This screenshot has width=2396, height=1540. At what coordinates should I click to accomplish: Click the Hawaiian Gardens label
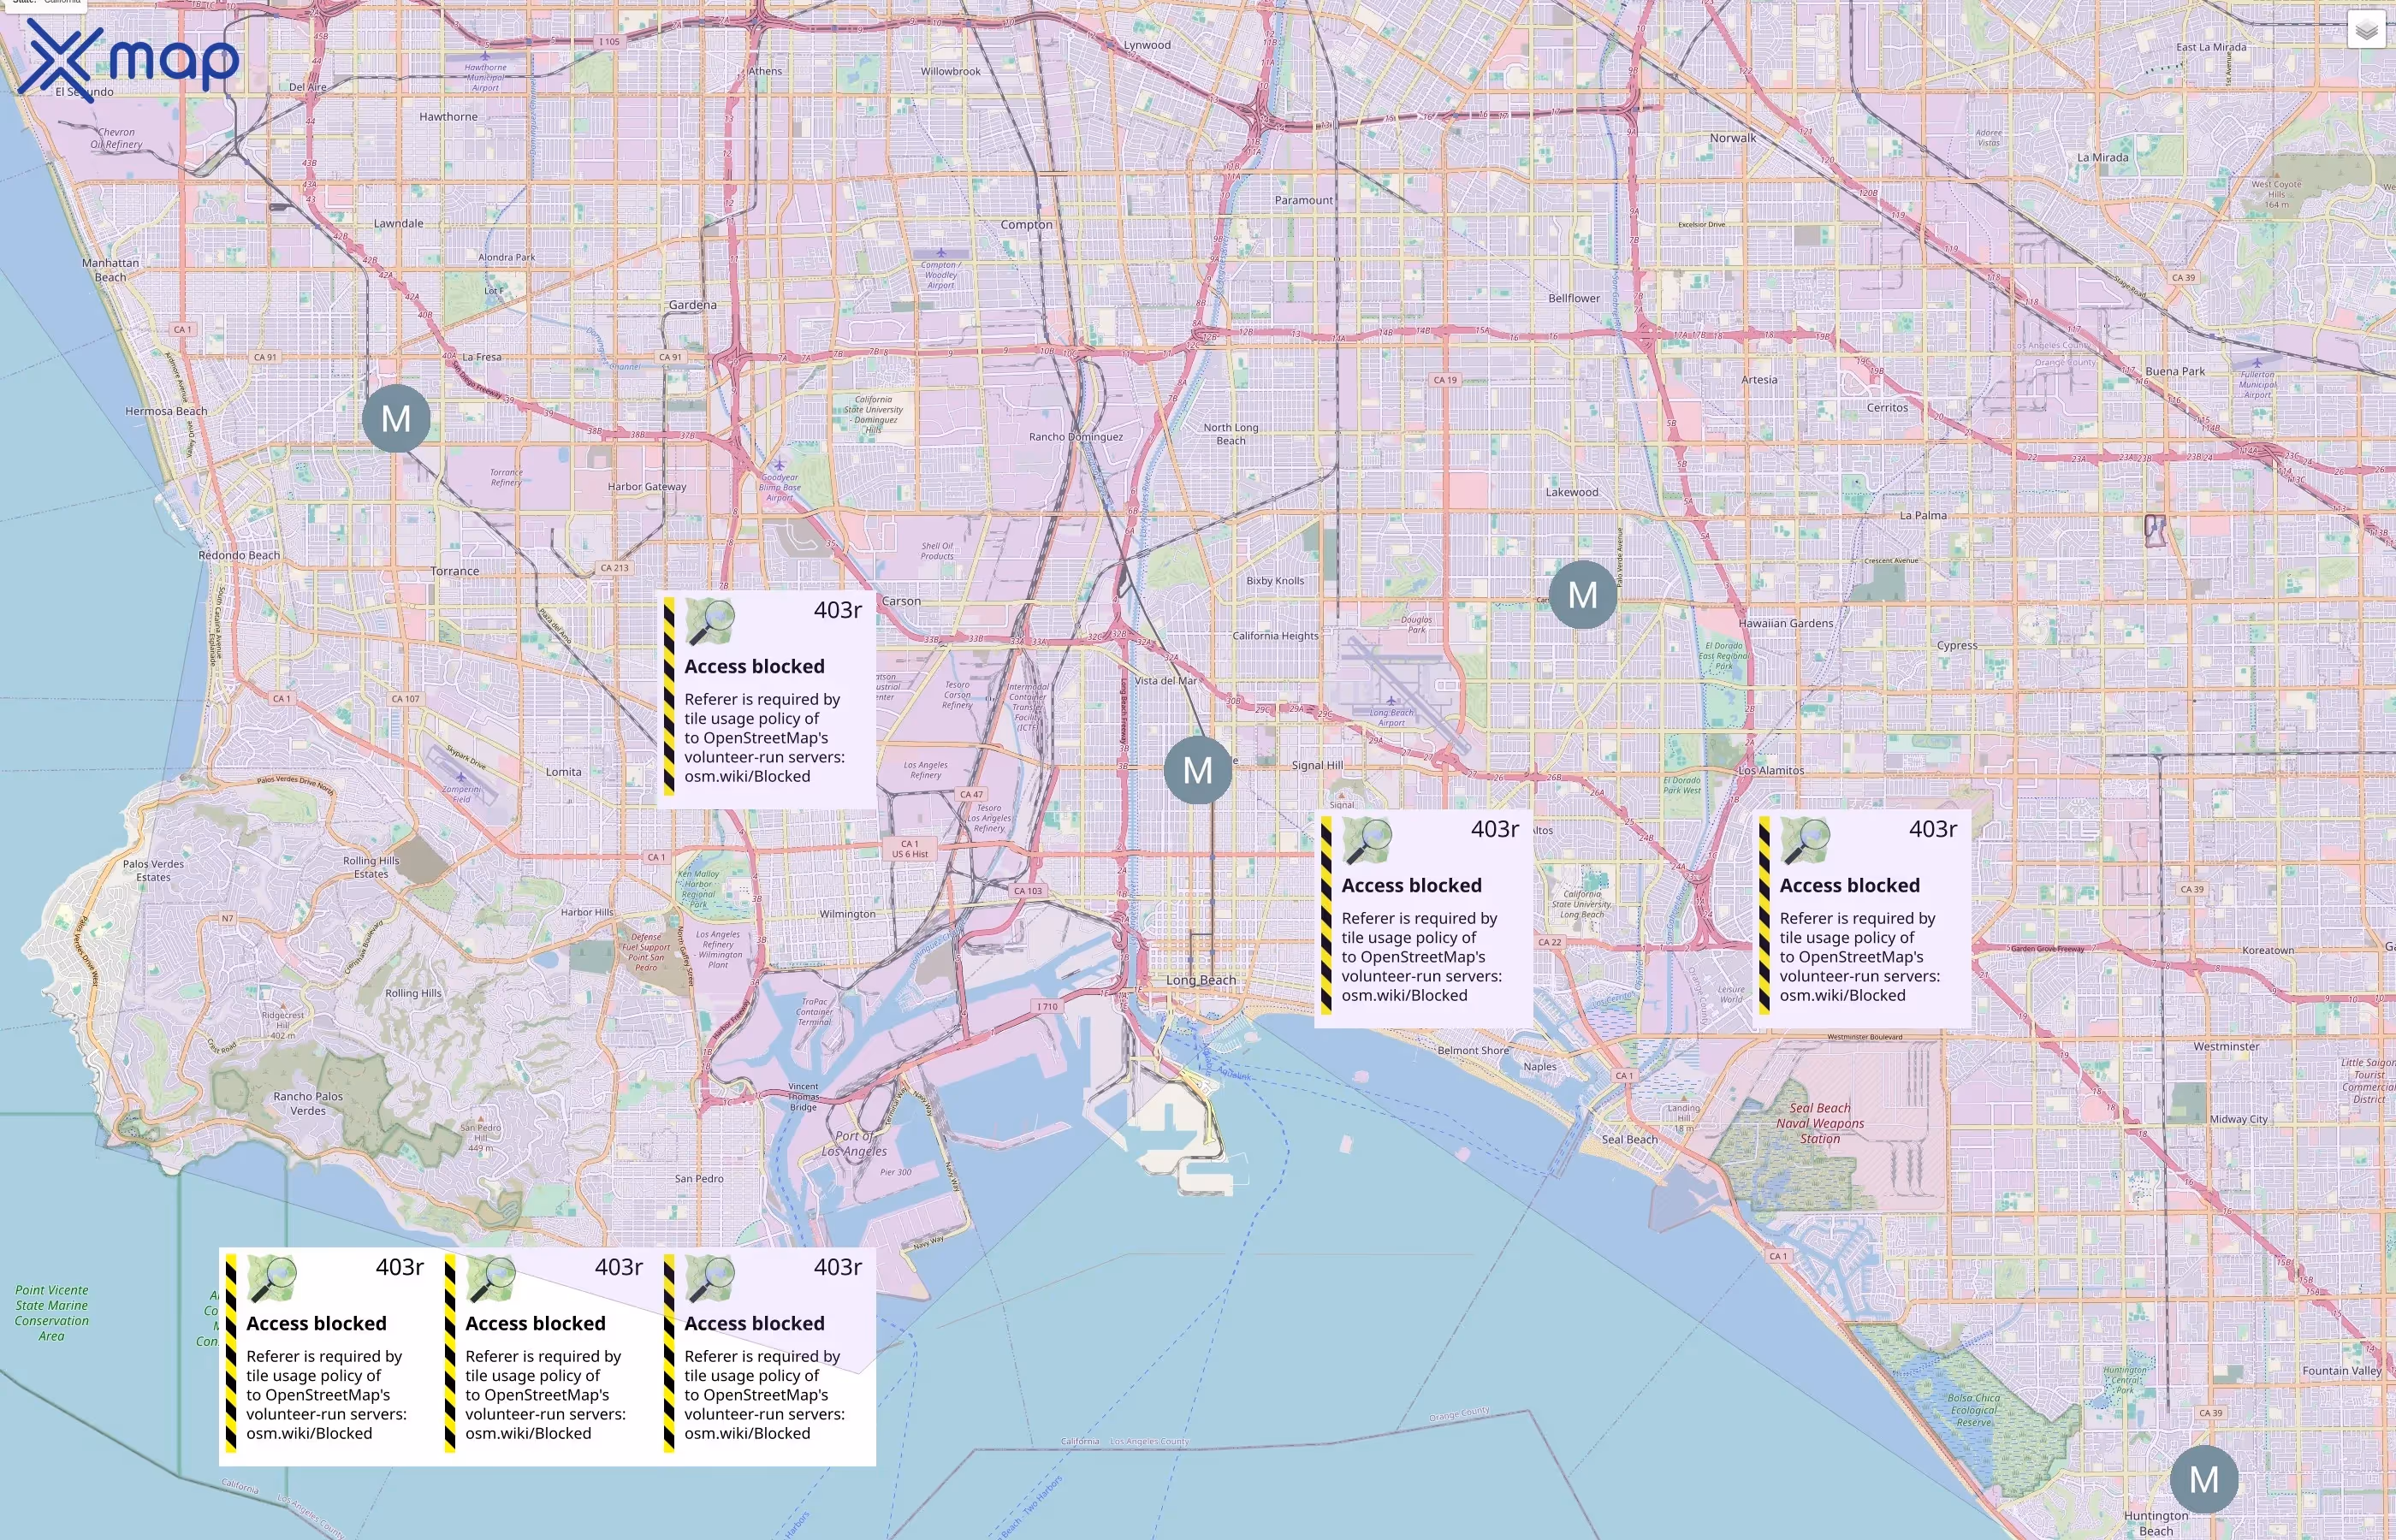tap(1785, 623)
